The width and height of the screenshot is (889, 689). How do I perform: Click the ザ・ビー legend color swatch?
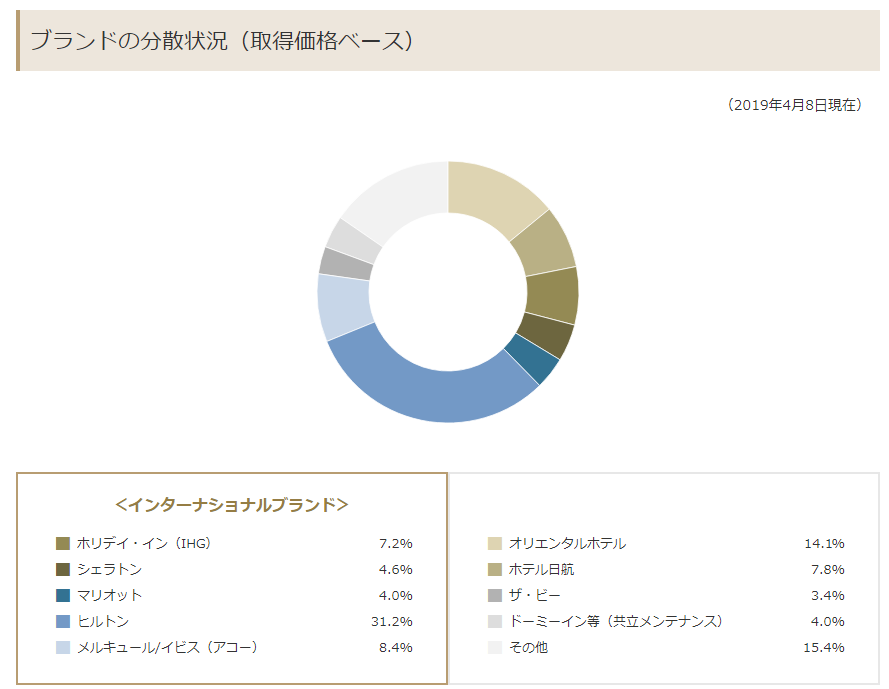click(x=495, y=595)
